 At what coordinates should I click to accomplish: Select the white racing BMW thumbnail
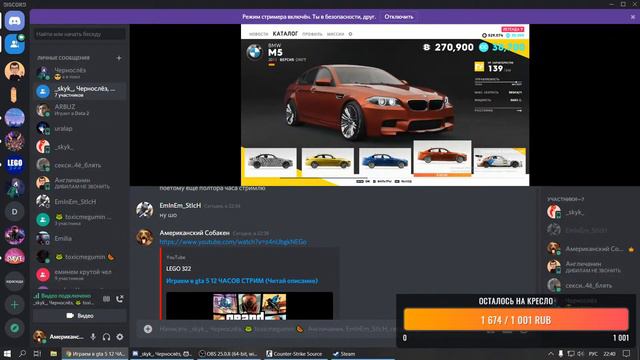pyautogui.click(x=500, y=162)
